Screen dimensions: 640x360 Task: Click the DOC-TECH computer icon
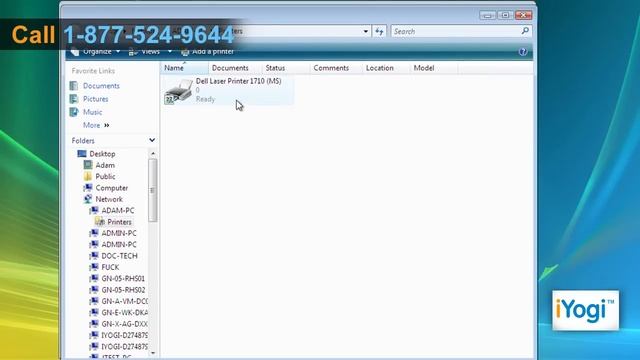click(94, 256)
